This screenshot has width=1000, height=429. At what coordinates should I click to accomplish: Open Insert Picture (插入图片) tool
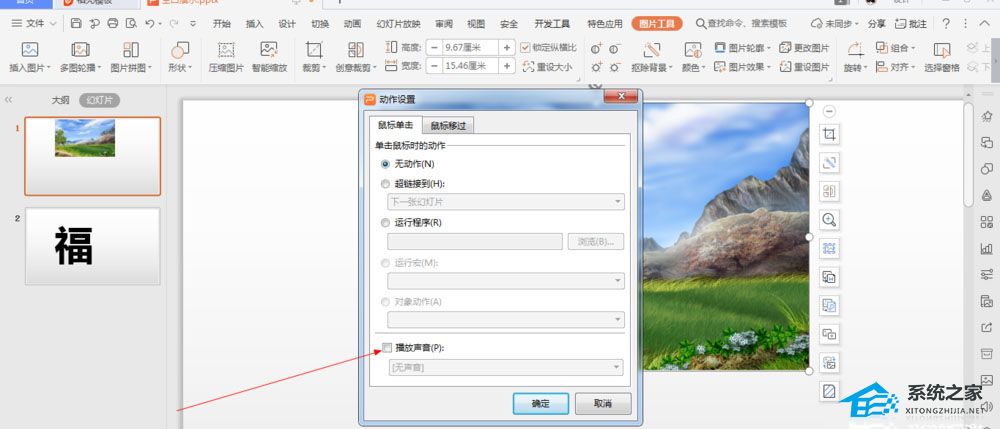click(x=30, y=57)
